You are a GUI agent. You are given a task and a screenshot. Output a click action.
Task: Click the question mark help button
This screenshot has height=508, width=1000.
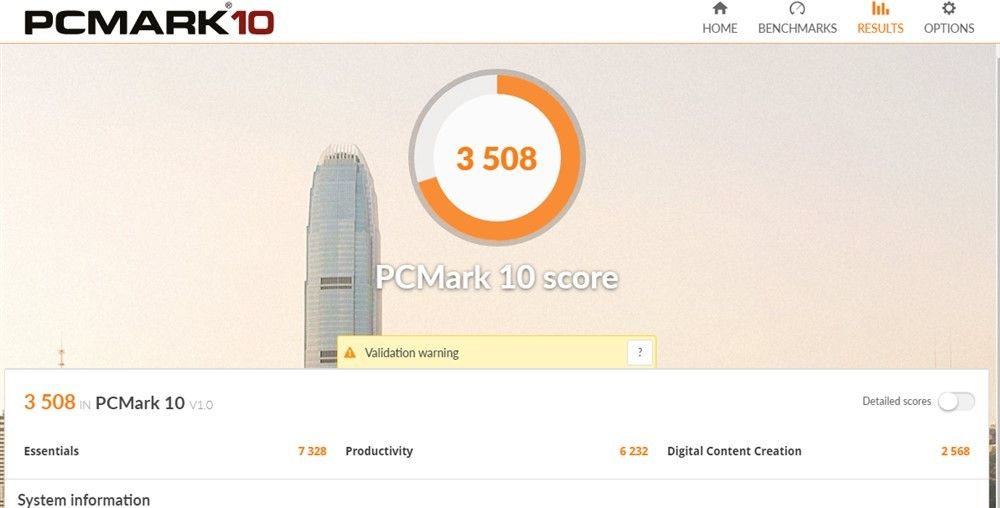coord(640,352)
